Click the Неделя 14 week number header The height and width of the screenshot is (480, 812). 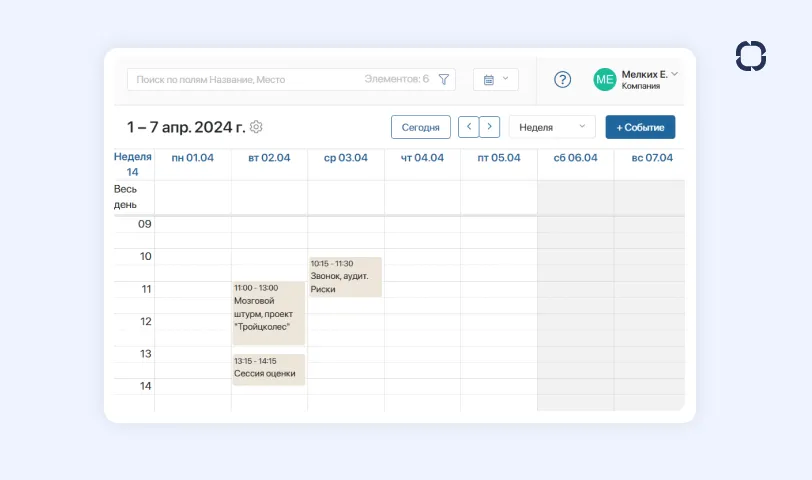133,164
